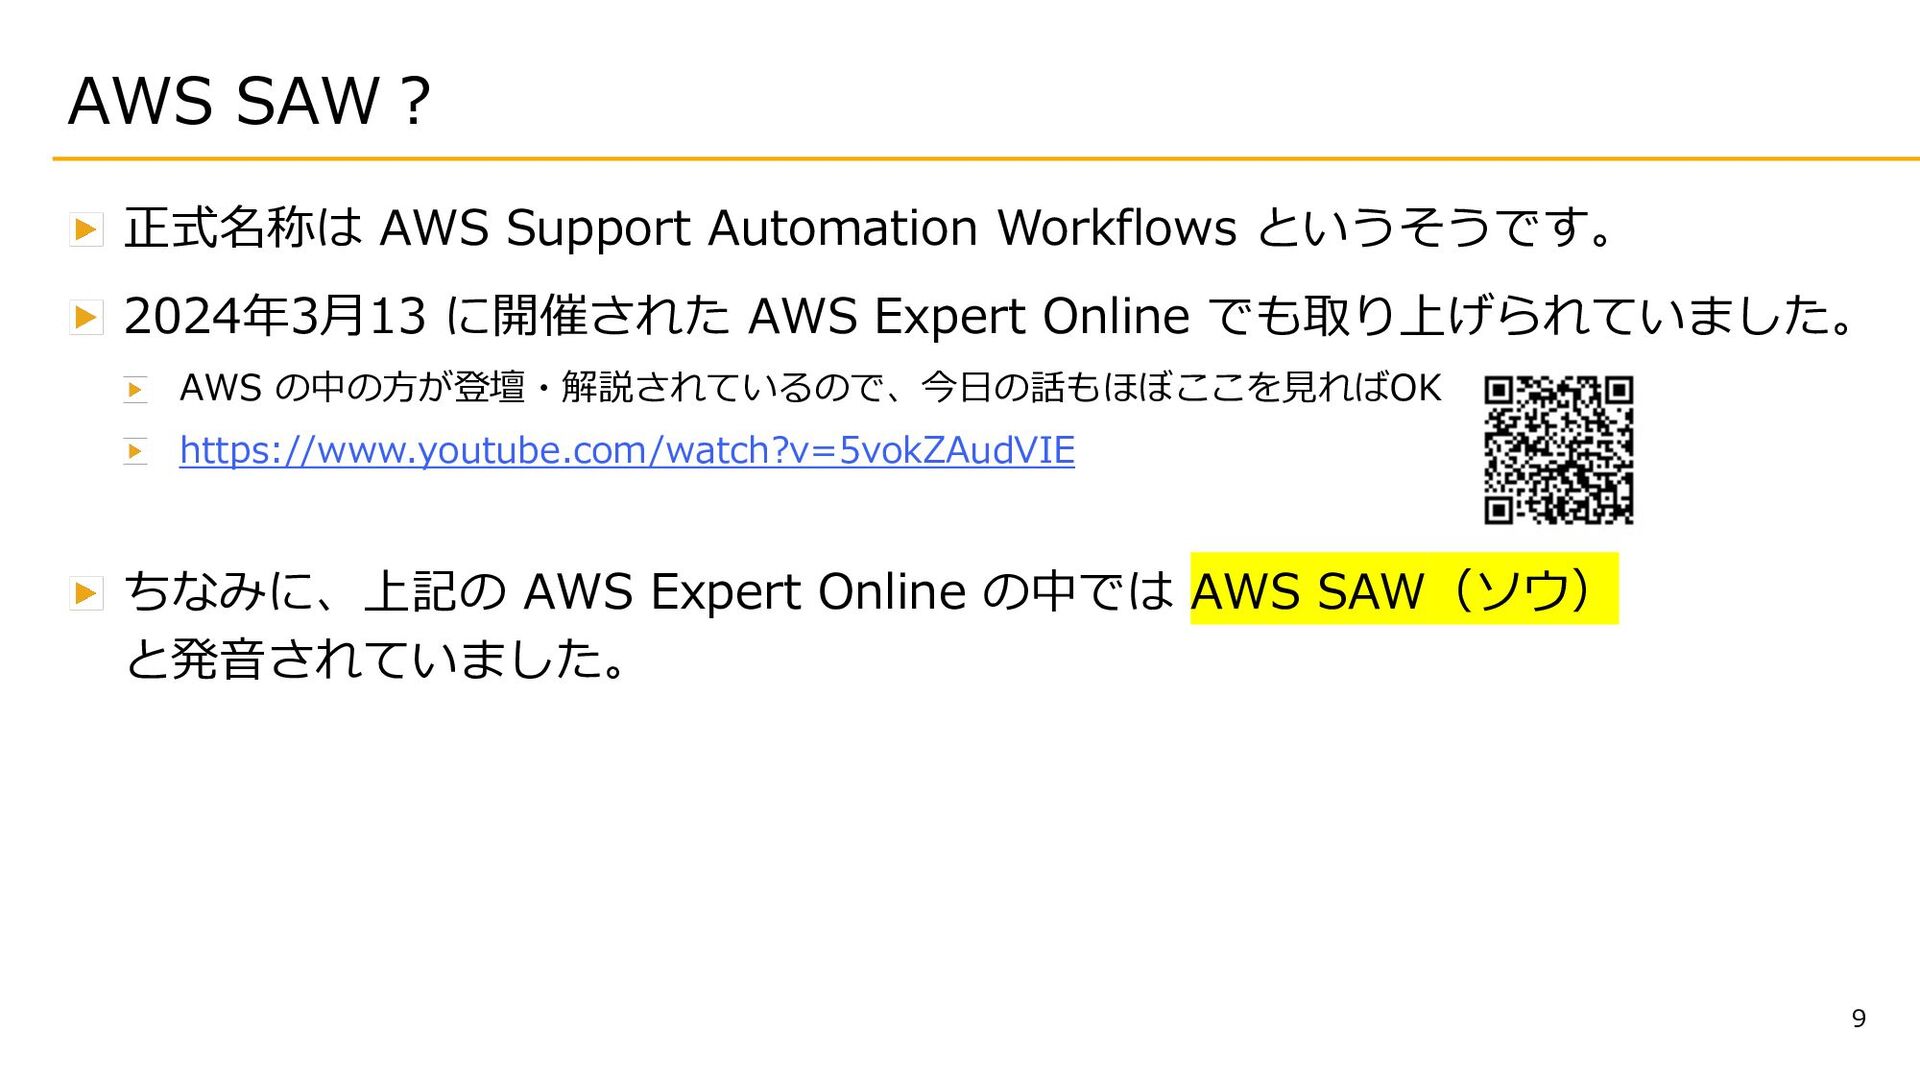Click the ちなみに、上記の phrase

(x=316, y=591)
